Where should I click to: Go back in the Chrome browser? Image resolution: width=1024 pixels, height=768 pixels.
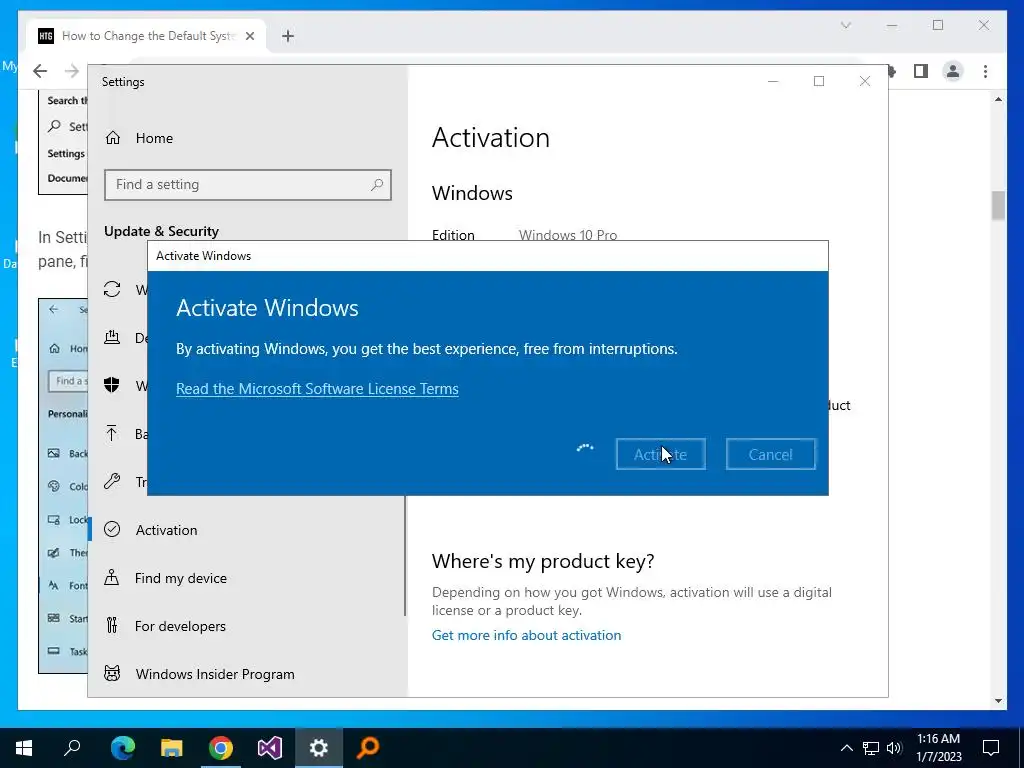click(40, 71)
